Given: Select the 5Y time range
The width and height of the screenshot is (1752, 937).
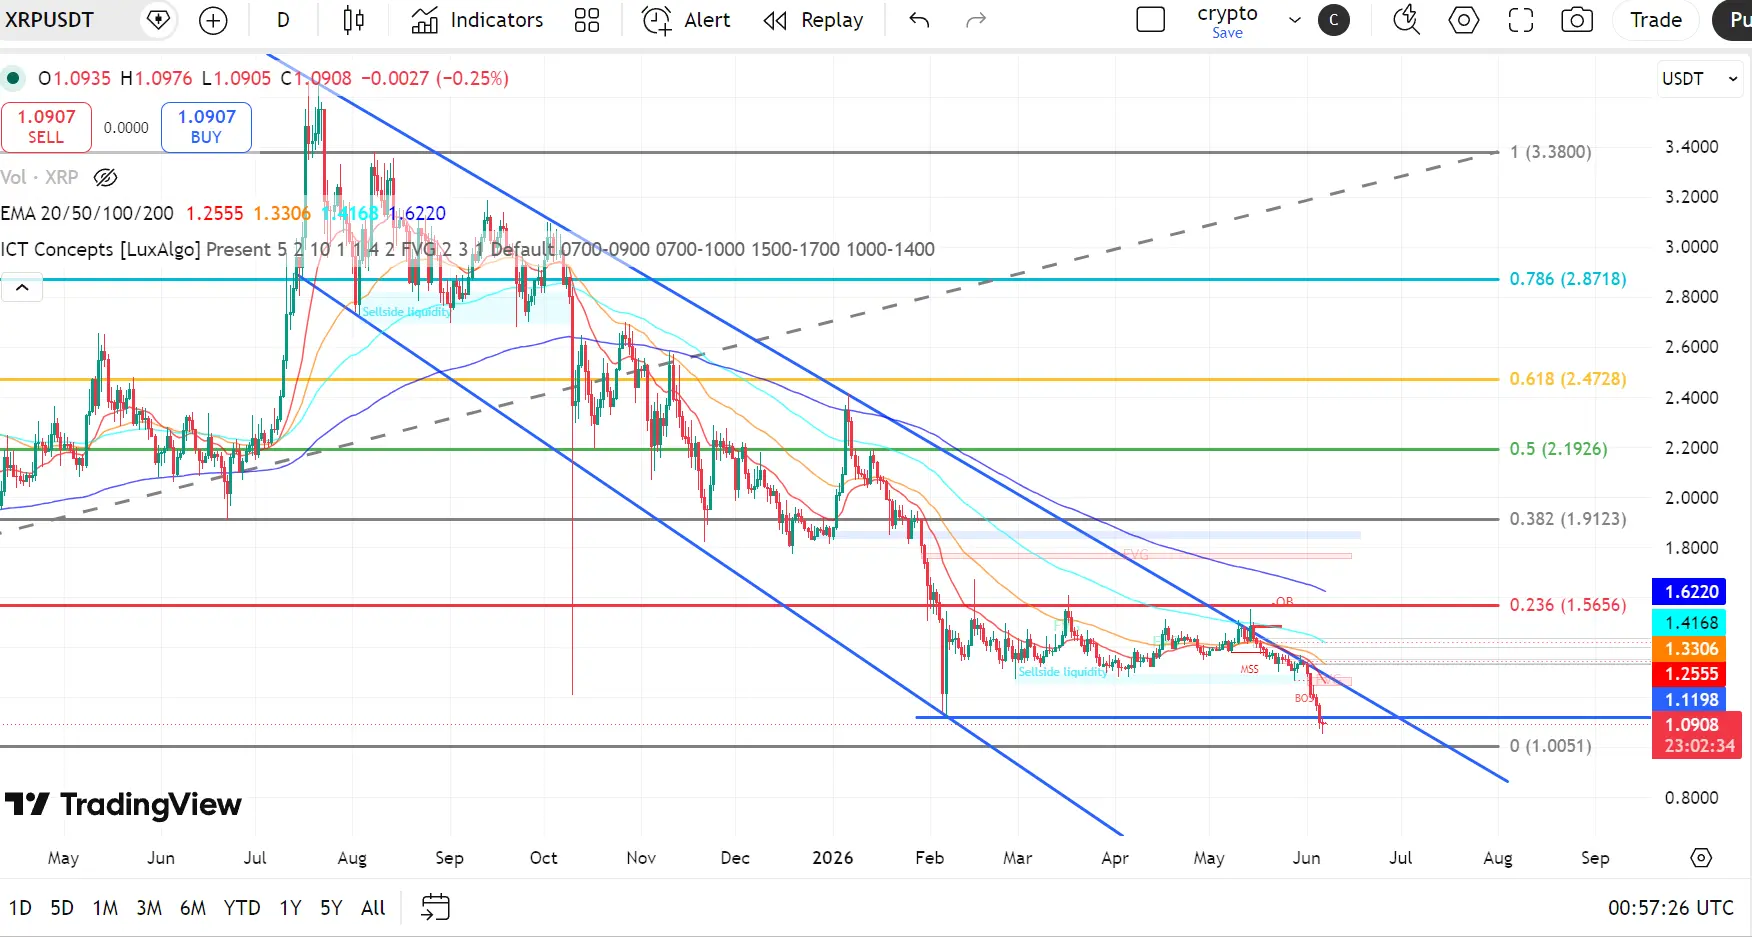Looking at the screenshot, I should [x=331, y=908].
